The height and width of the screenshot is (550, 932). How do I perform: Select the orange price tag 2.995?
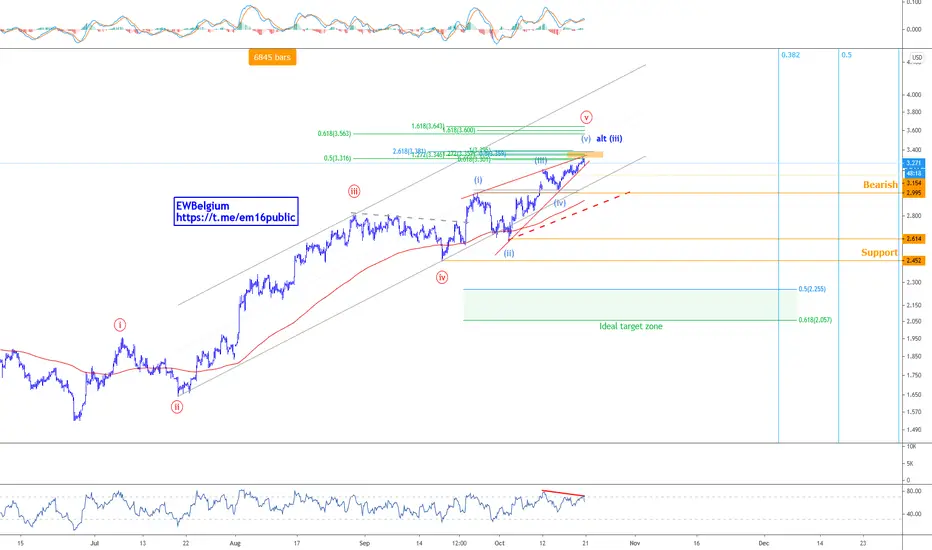(x=914, y=193)
